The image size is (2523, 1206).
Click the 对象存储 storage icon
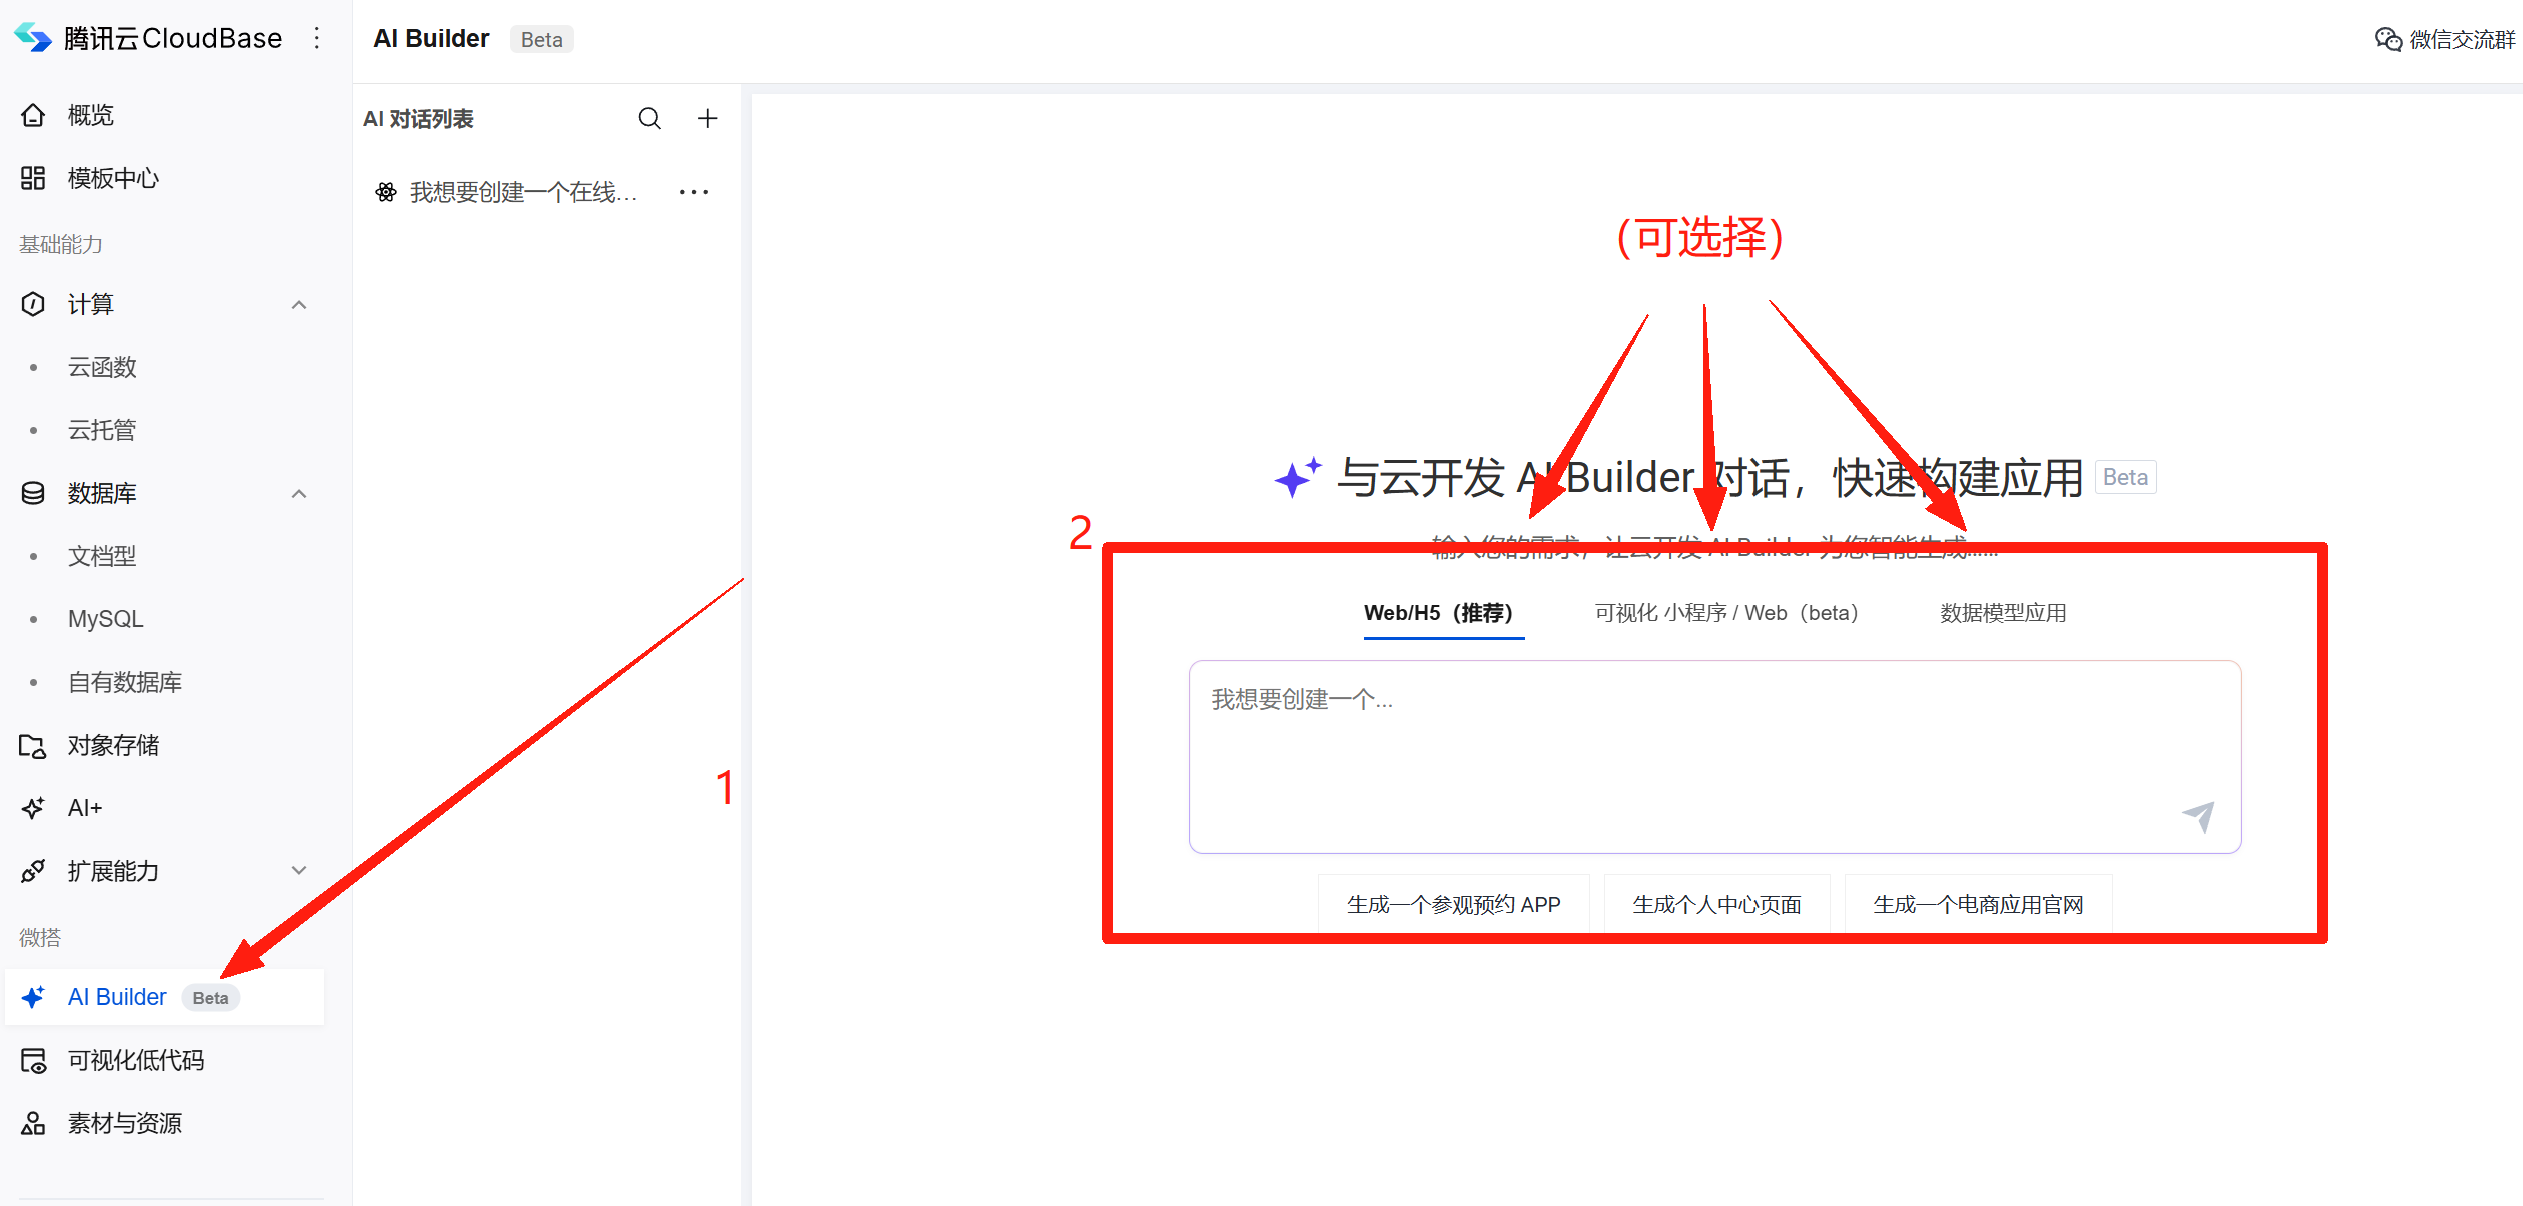tap(33, 746)
